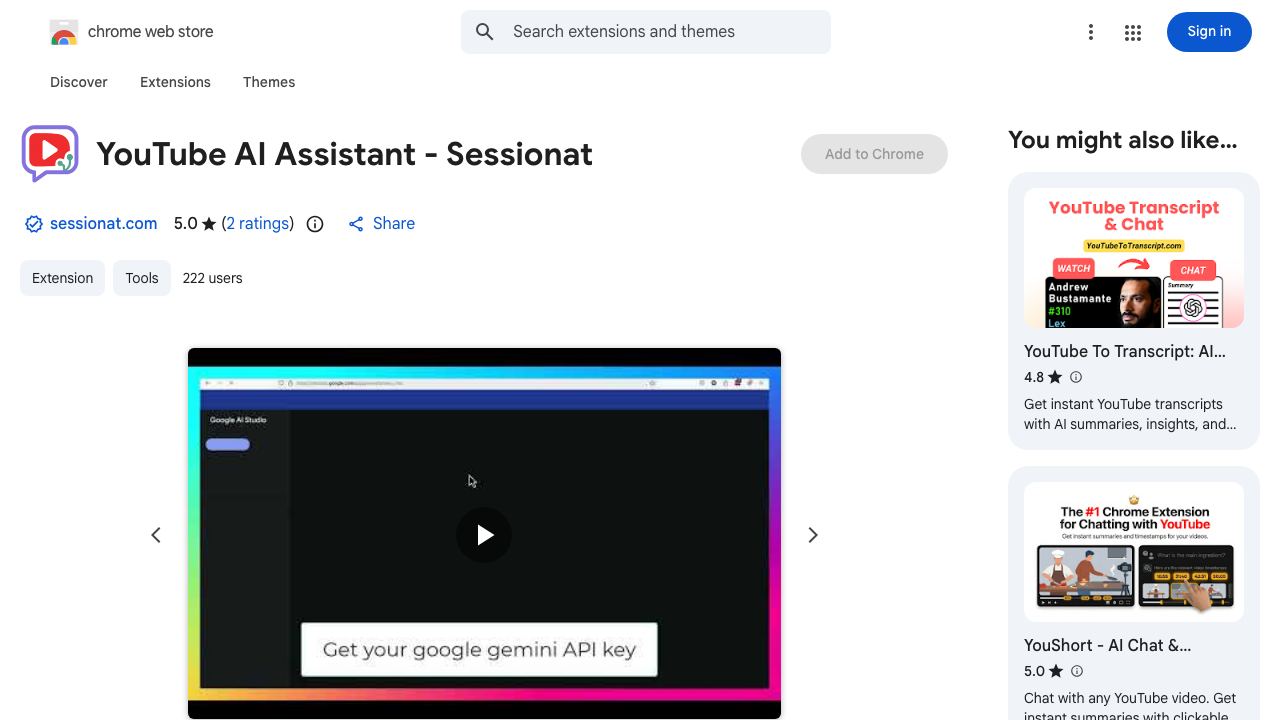Click info icon next to YouShort 5.0 rating
The width and height of the screenshot is (1280, 720).
pos(1076,671)
